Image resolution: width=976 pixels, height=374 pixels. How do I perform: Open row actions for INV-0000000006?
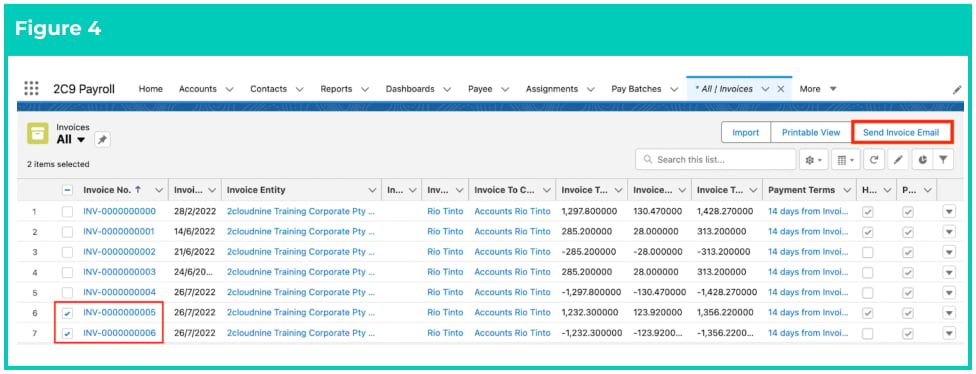click(949, 333)
